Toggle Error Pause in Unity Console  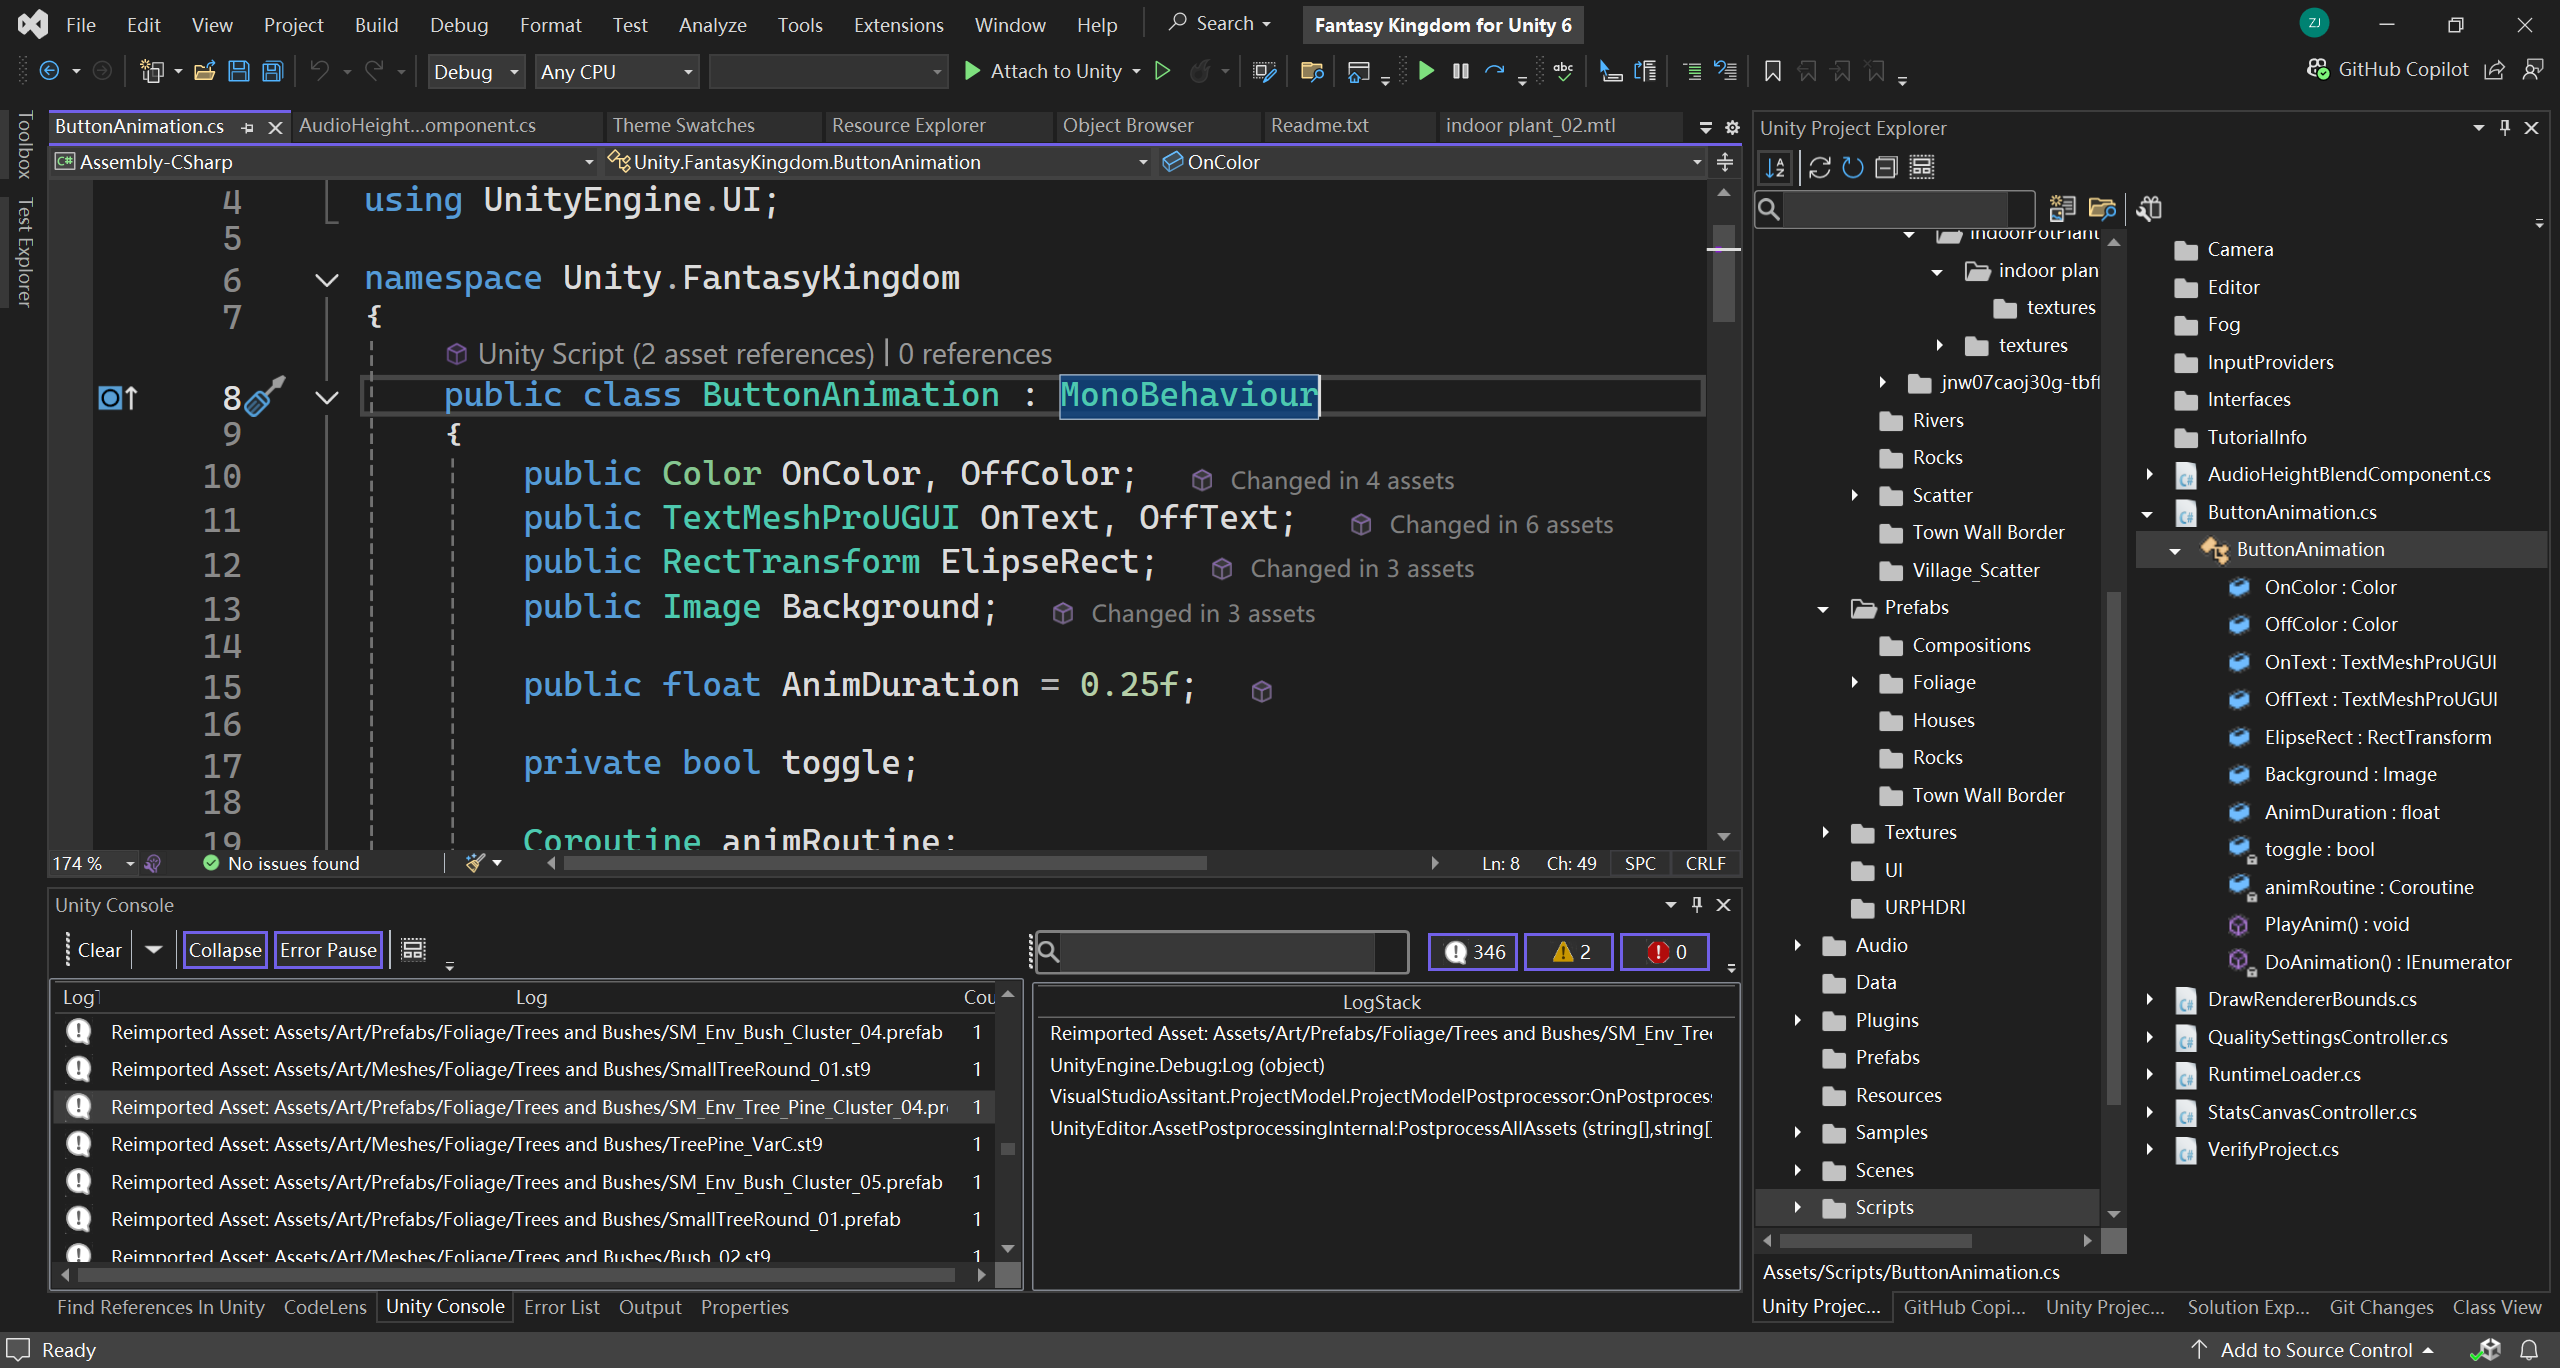[x=328, y=950]
